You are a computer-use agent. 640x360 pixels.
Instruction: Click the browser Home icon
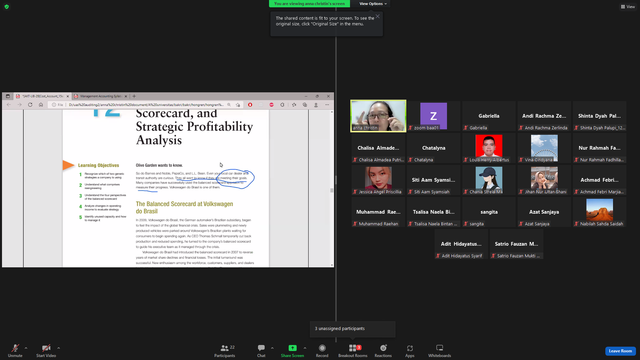(x=41, y=105)
